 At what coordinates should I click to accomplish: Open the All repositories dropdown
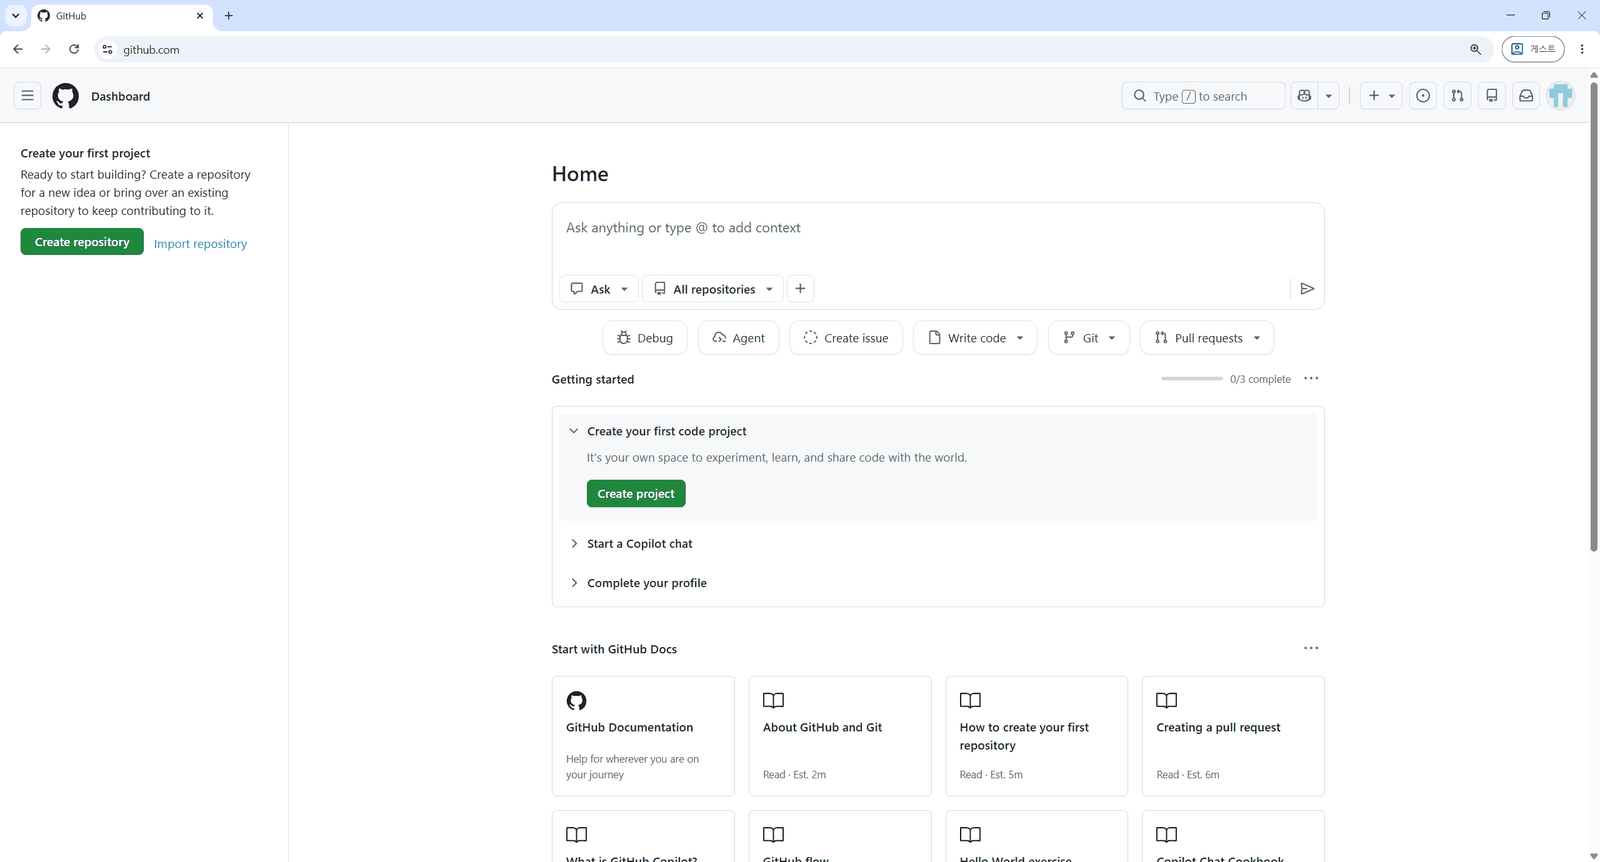713,289
